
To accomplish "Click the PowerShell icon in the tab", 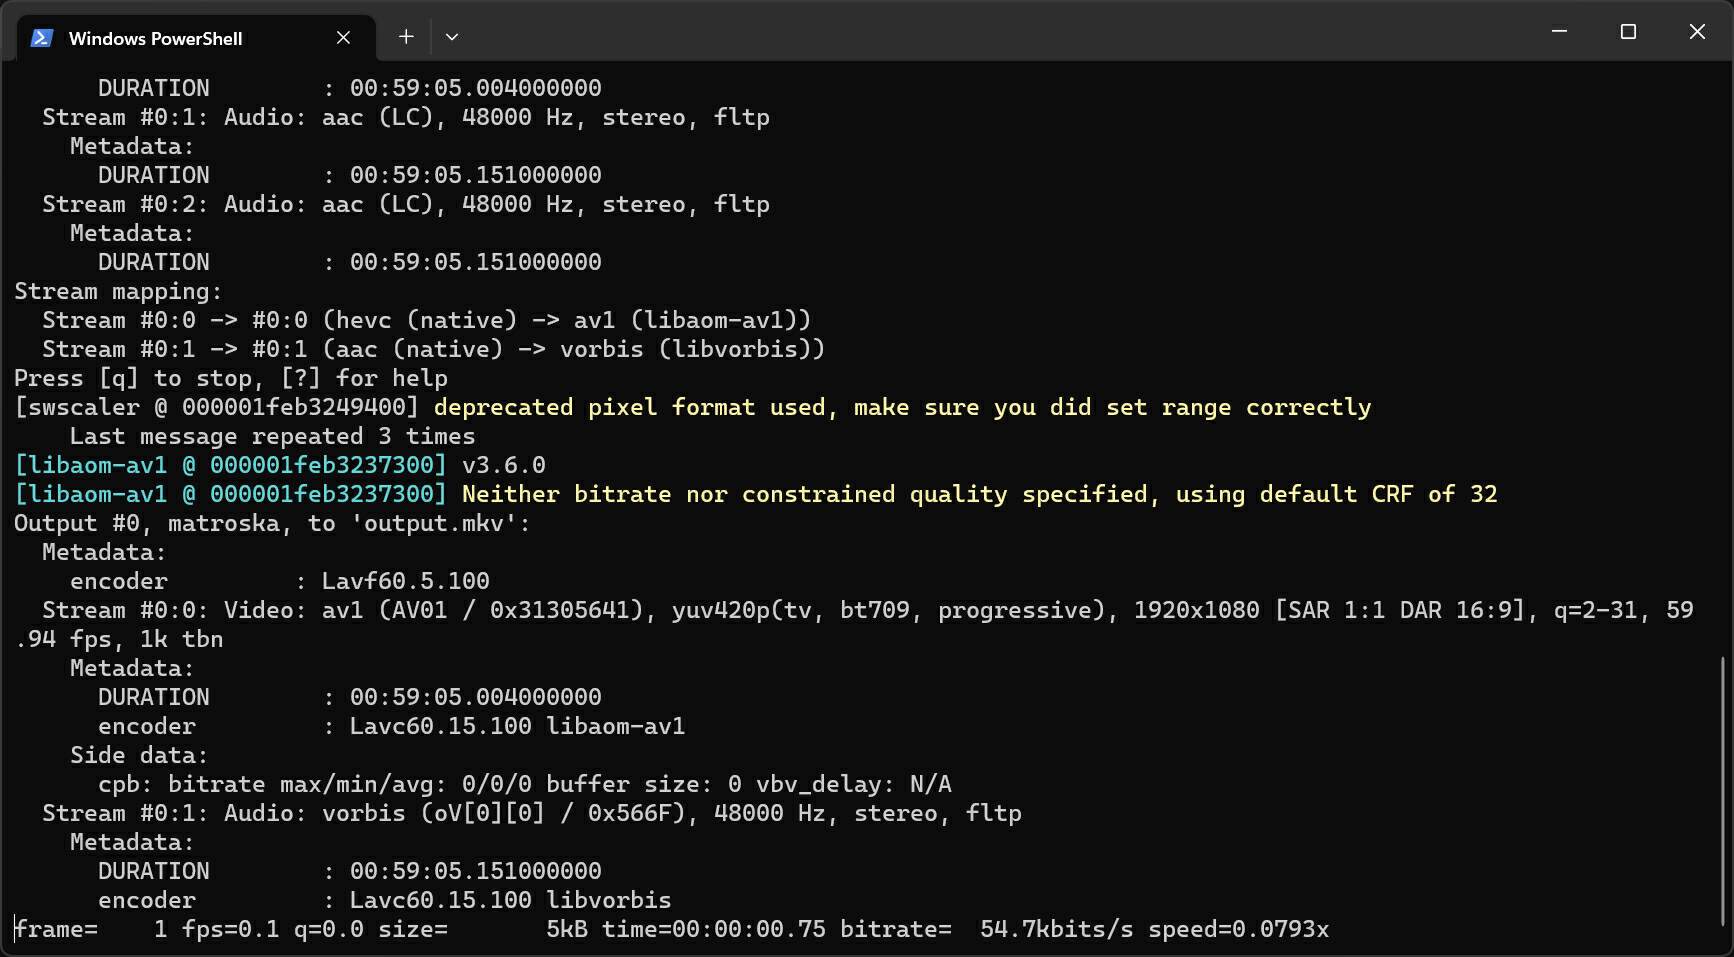I will (x=41, y=38).
